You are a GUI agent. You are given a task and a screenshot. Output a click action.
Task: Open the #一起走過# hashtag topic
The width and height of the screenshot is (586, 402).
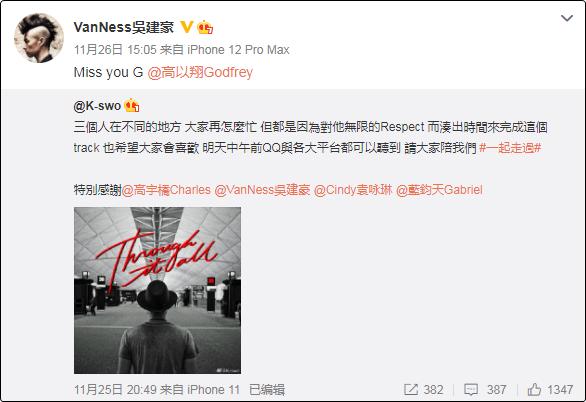point(510,148)
